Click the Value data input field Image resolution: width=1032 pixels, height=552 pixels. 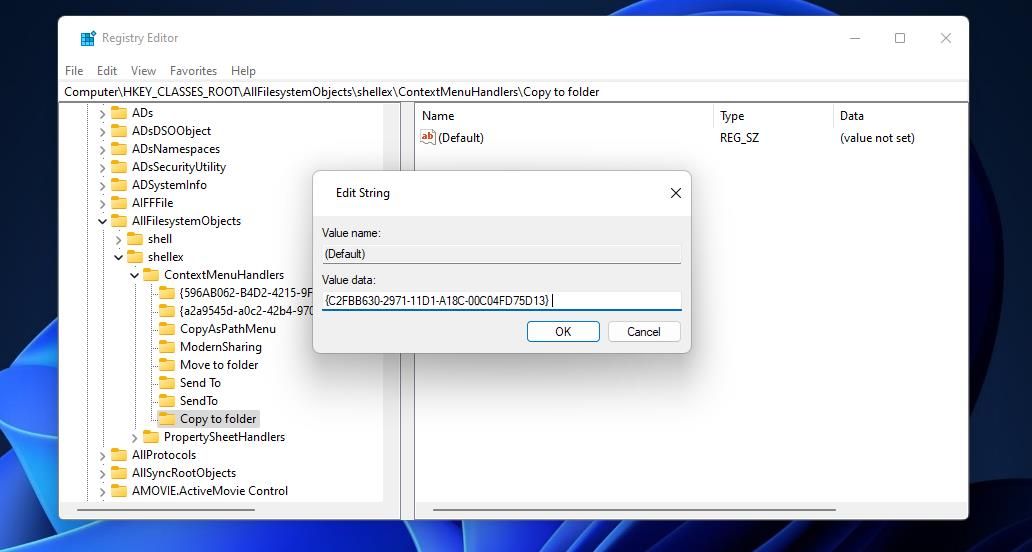click(502, 301)
